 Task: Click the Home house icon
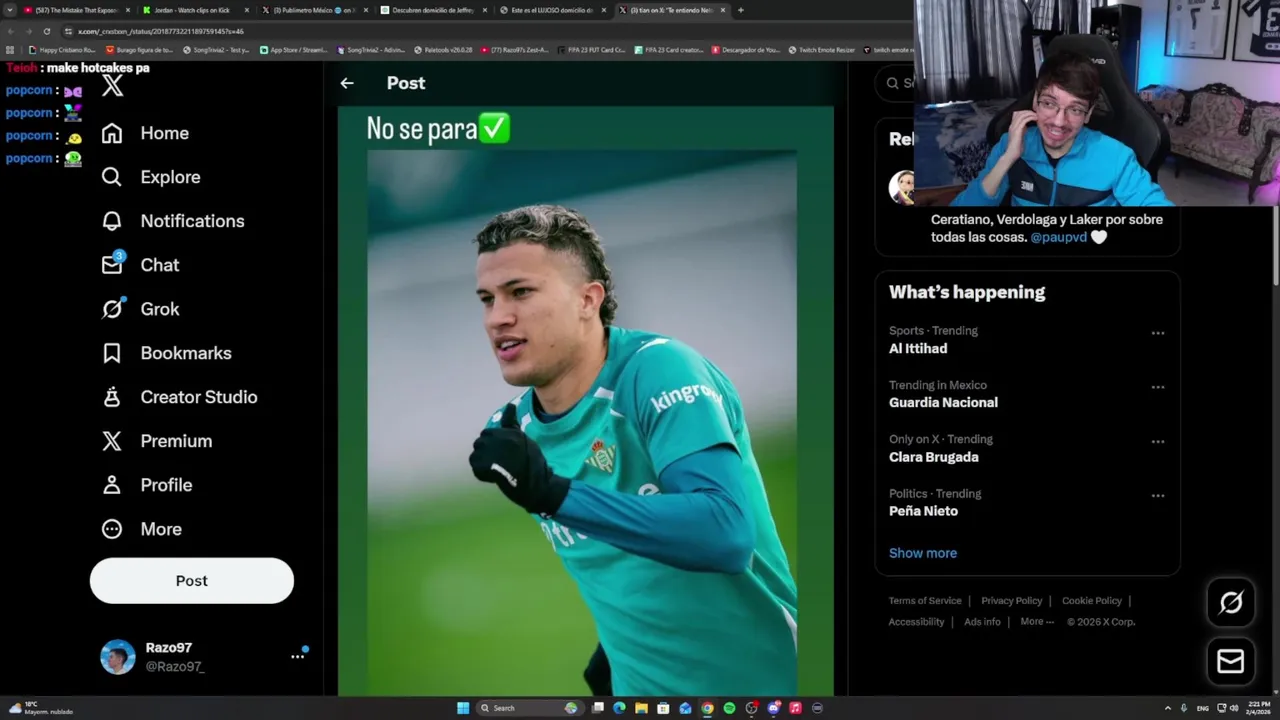coord(112,133)
